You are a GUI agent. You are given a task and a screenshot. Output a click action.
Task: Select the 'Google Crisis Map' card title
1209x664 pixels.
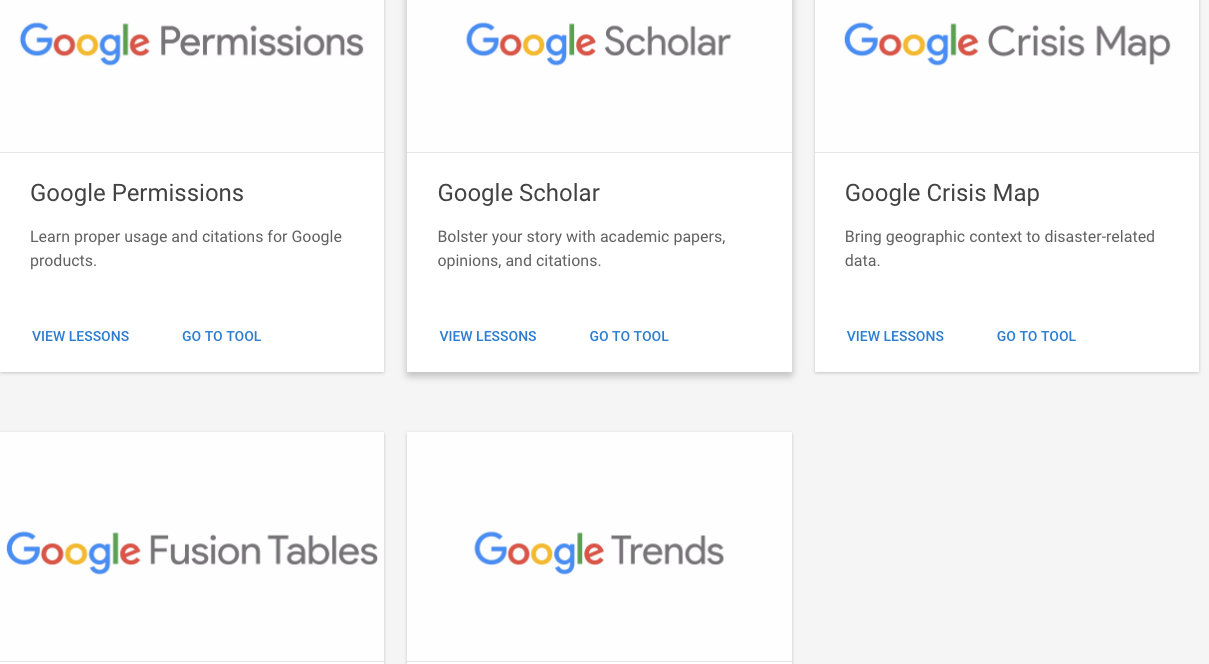[x=942, y=193]
